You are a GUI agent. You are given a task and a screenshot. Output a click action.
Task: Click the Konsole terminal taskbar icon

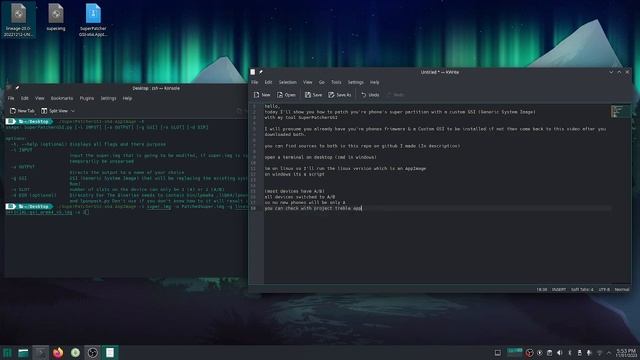[40, 353]
